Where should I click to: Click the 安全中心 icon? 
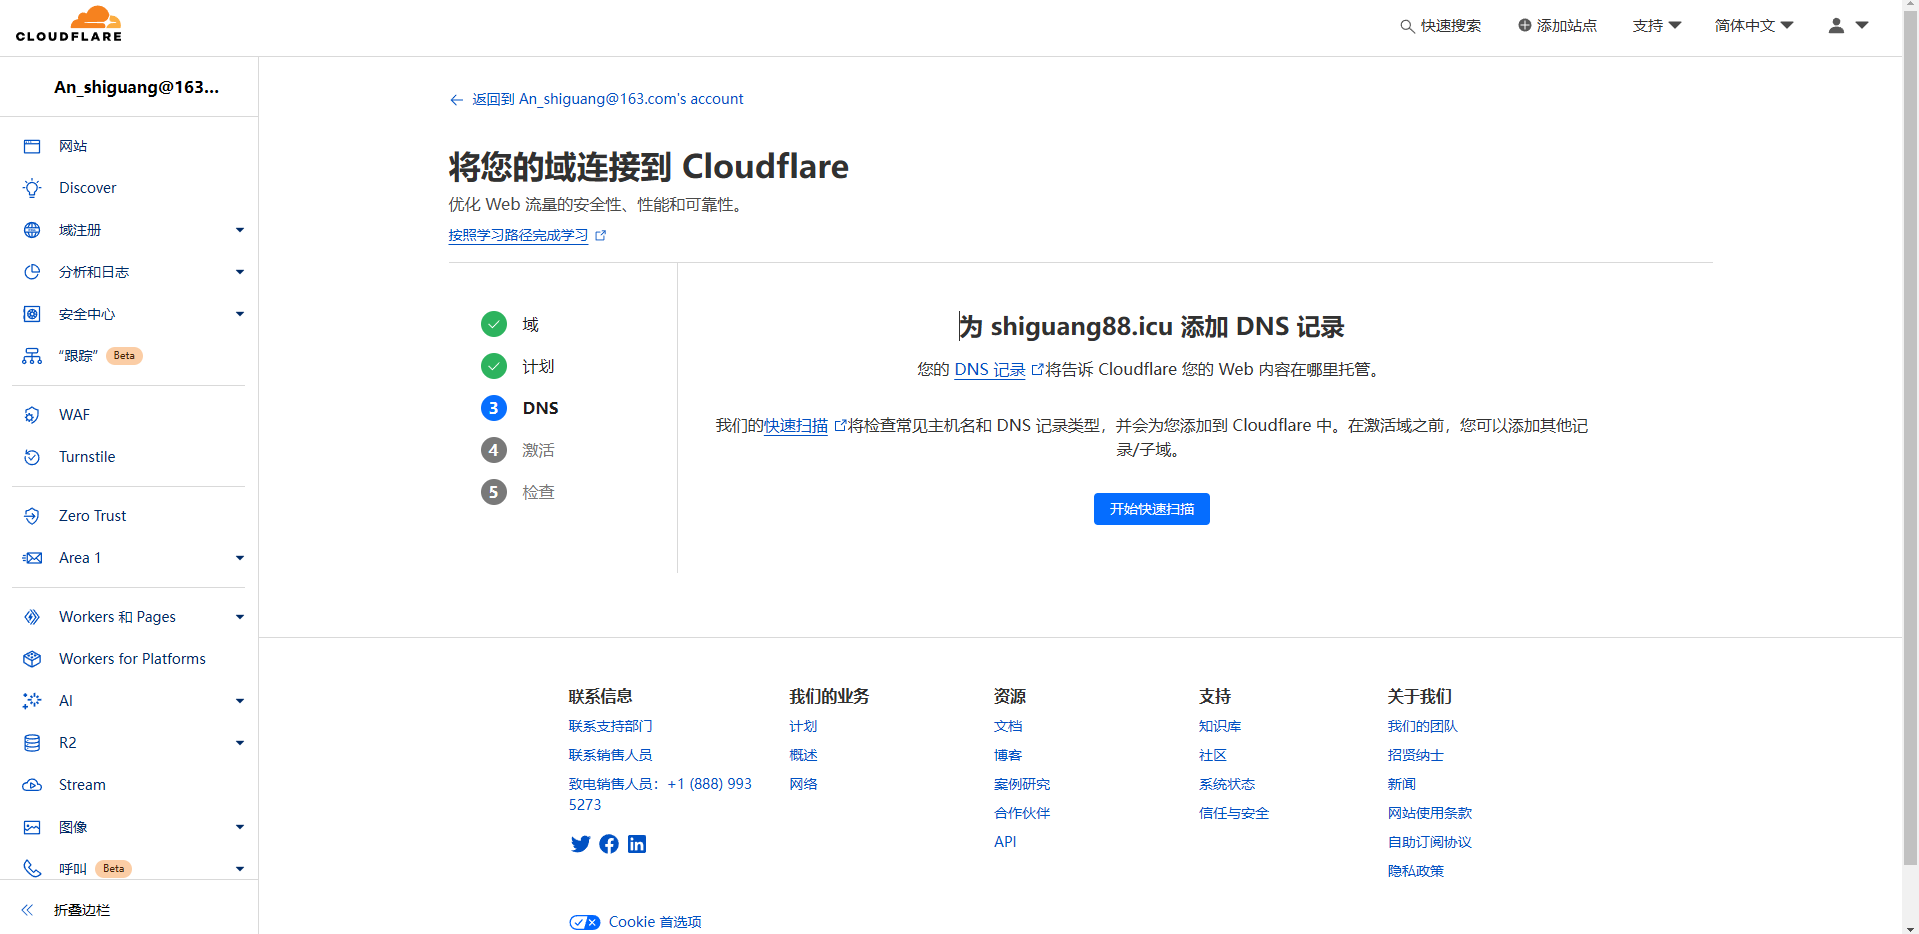coord(32,314)
